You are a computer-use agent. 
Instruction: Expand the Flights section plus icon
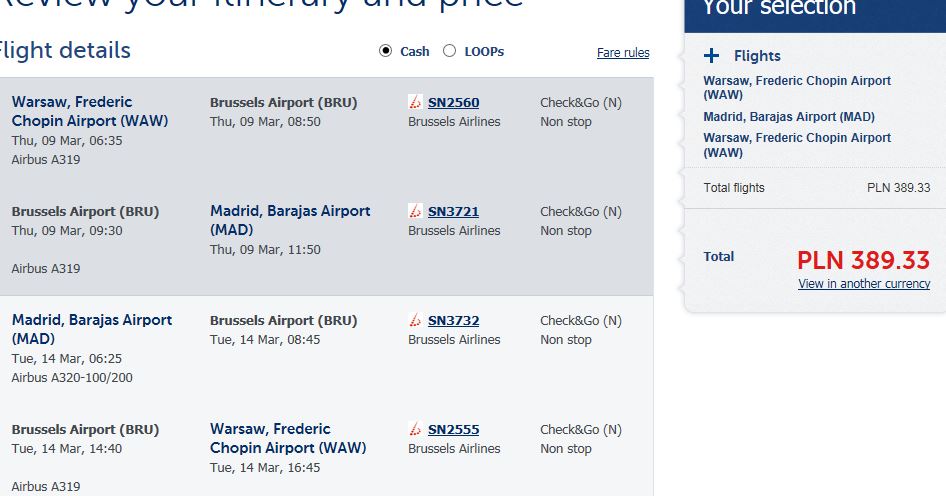coord(711,56)
